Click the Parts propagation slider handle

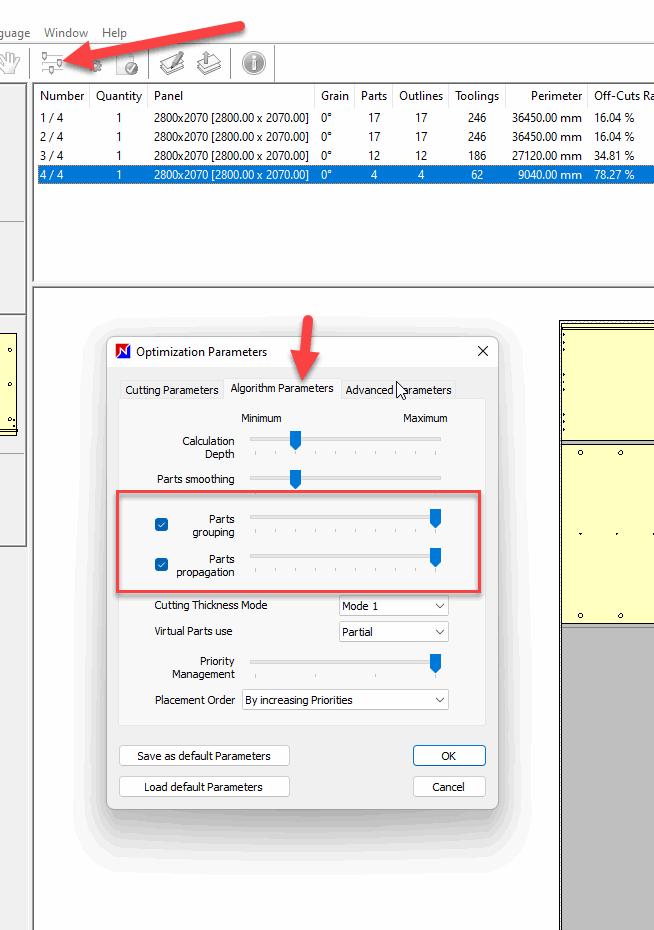[x=435, y=558]
